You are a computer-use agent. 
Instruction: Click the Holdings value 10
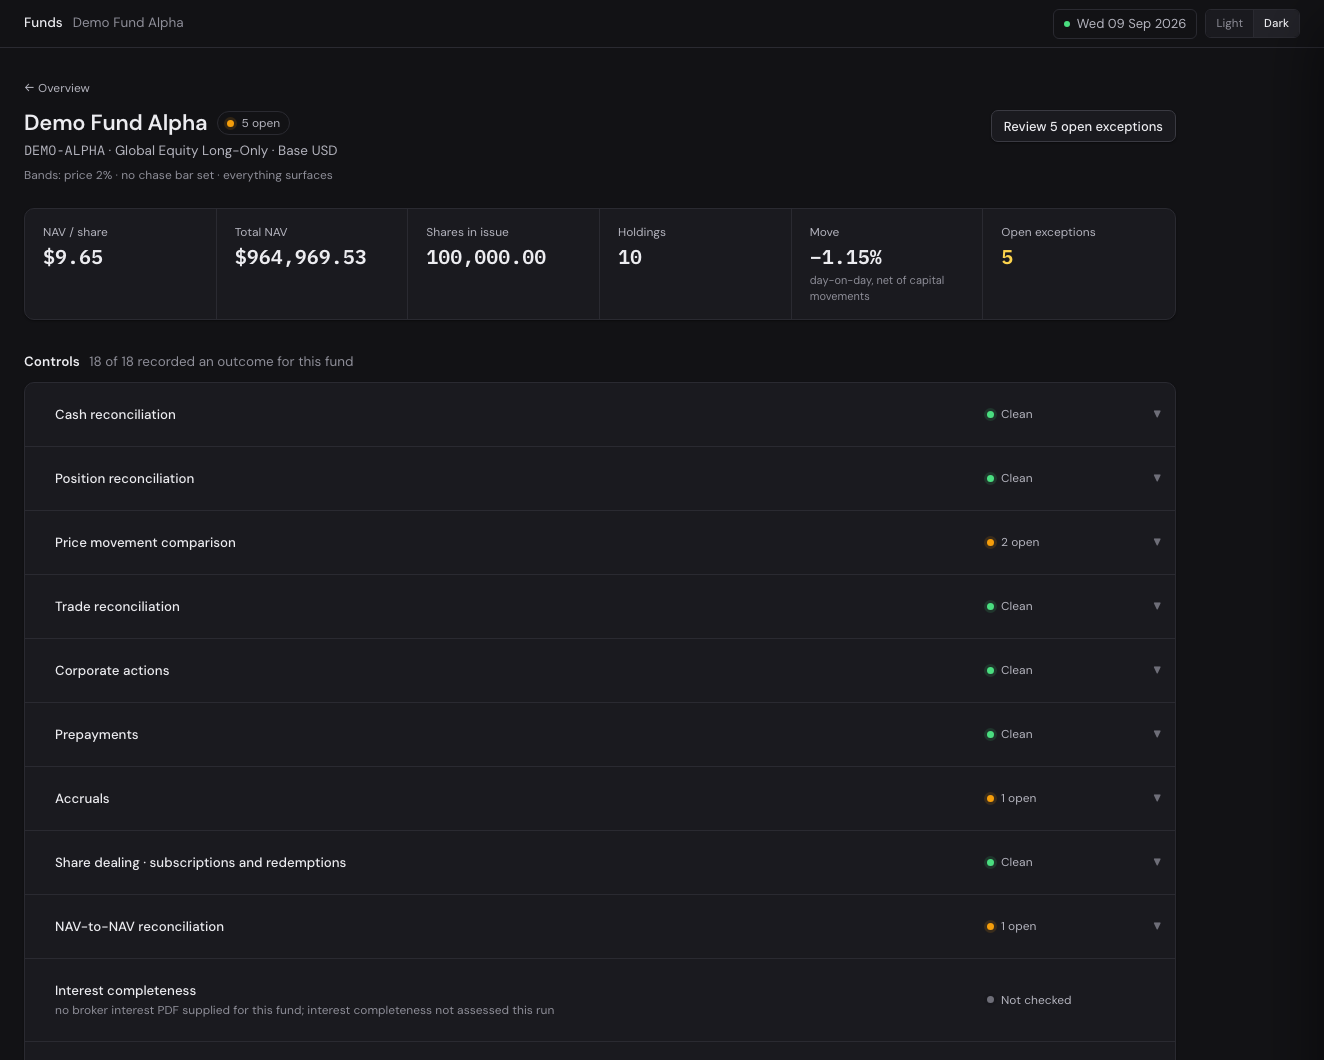(630, 257)
